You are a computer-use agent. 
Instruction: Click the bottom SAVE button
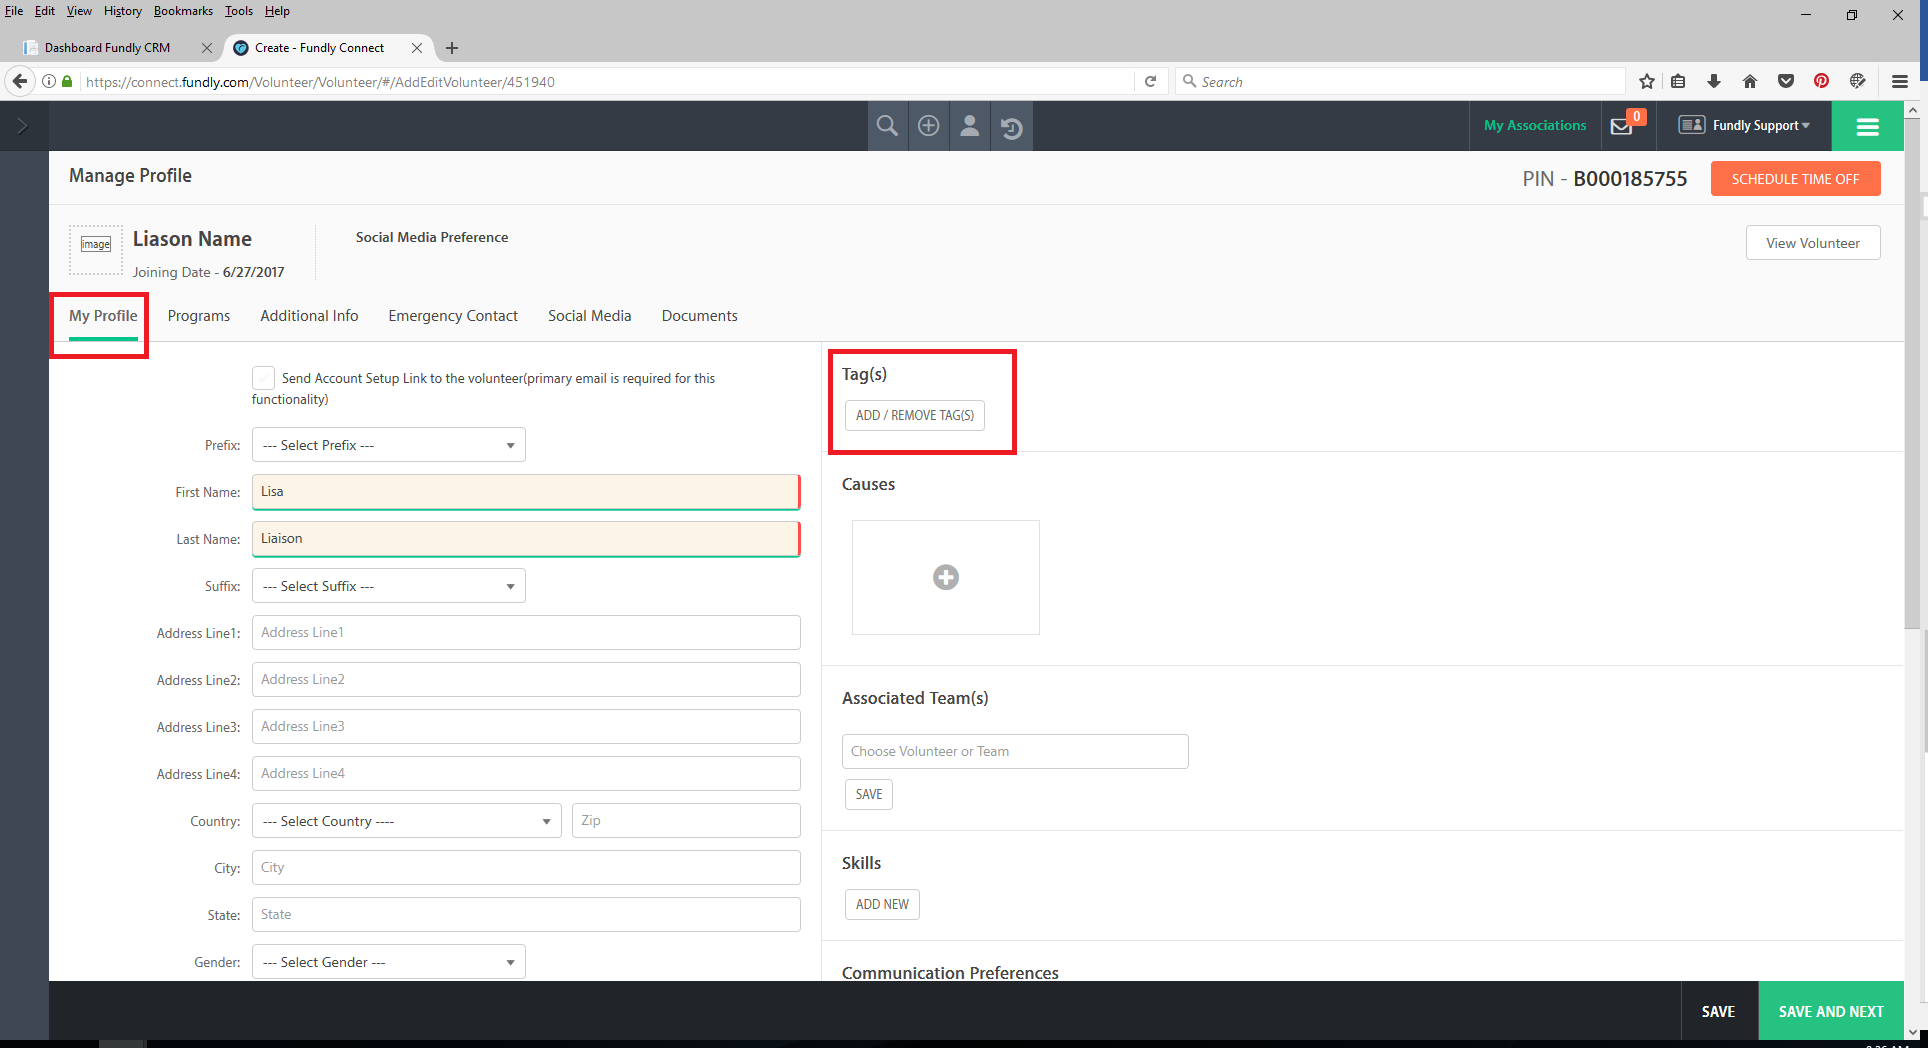pyautogui.click(x=1719, y=1011)
